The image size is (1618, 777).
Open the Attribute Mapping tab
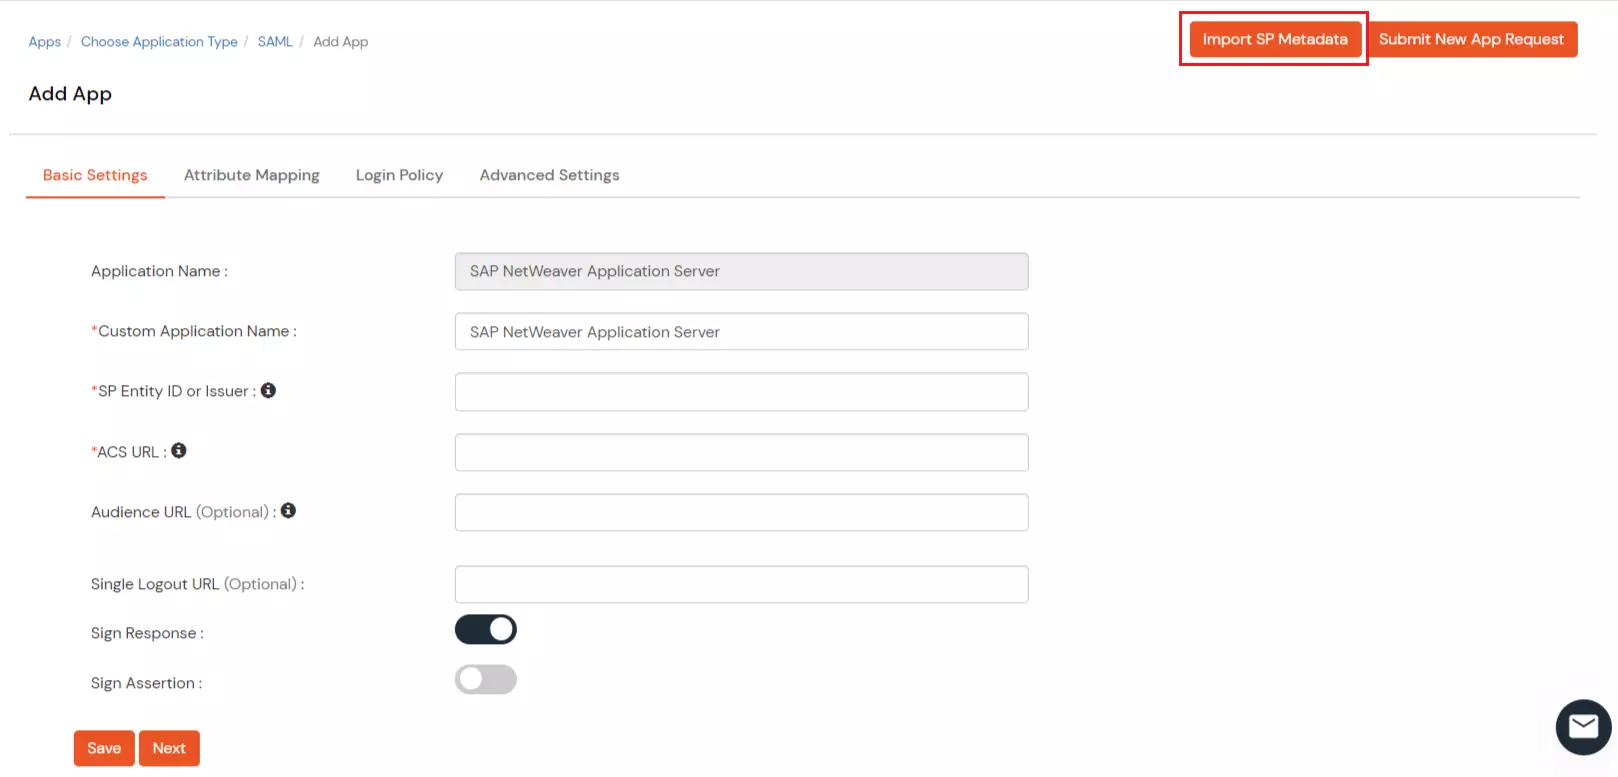(x=252, y=175)
